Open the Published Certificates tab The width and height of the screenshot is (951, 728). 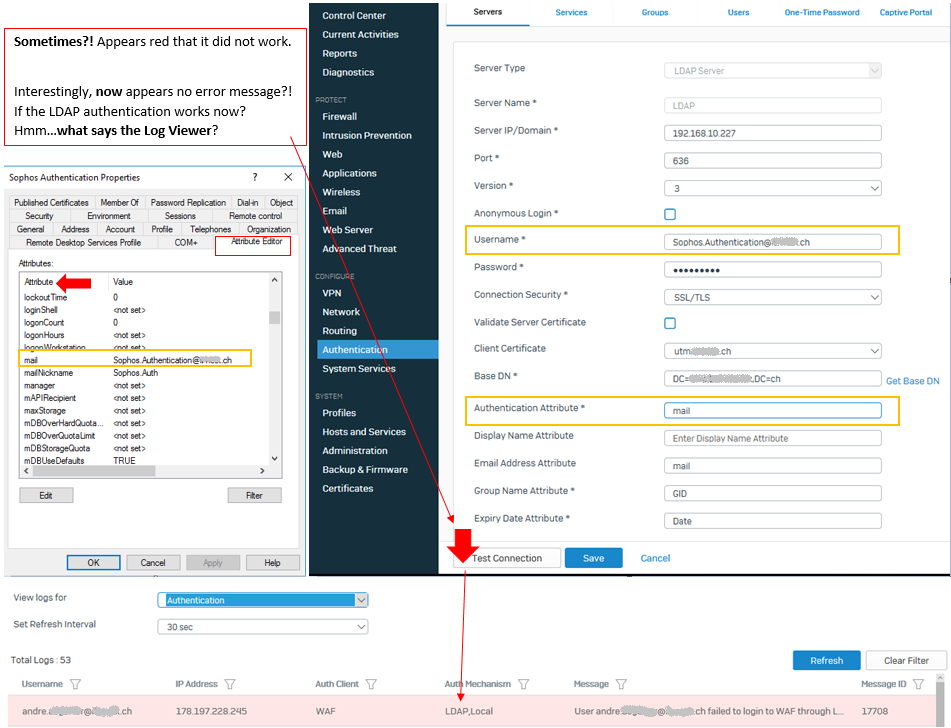(x=52, y=203)
